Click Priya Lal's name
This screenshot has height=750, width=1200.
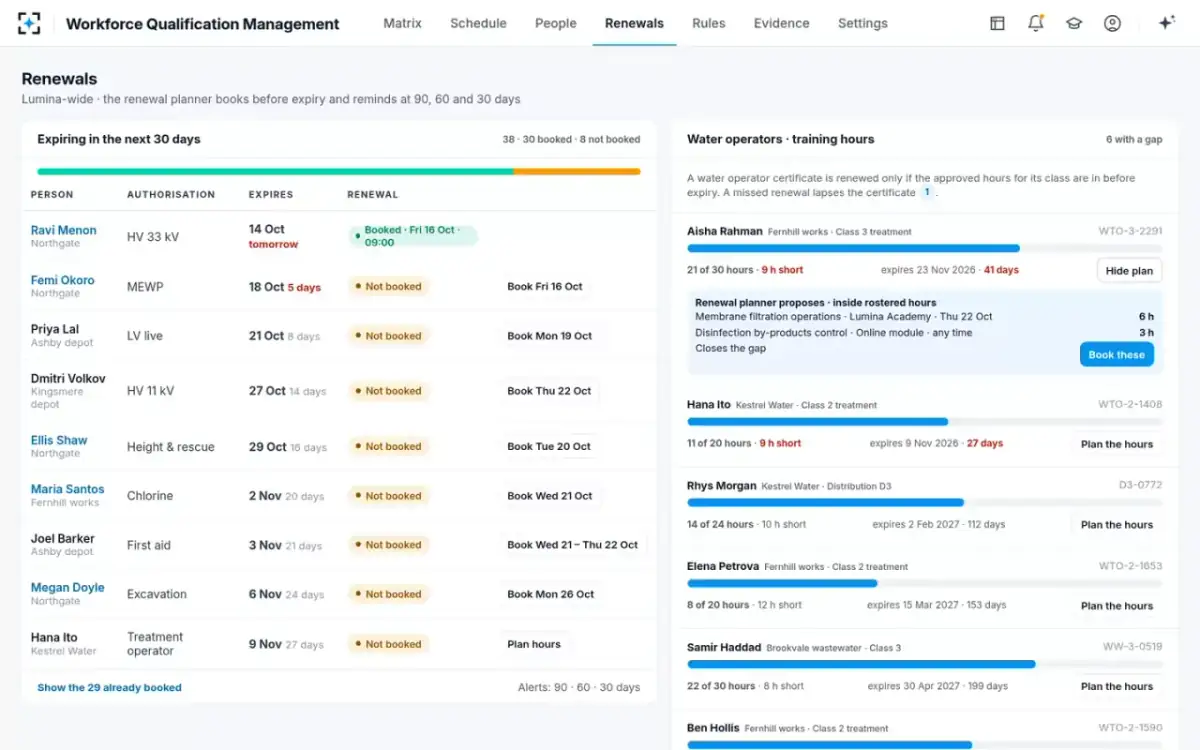pyautogui.click(x=55, y=329)
